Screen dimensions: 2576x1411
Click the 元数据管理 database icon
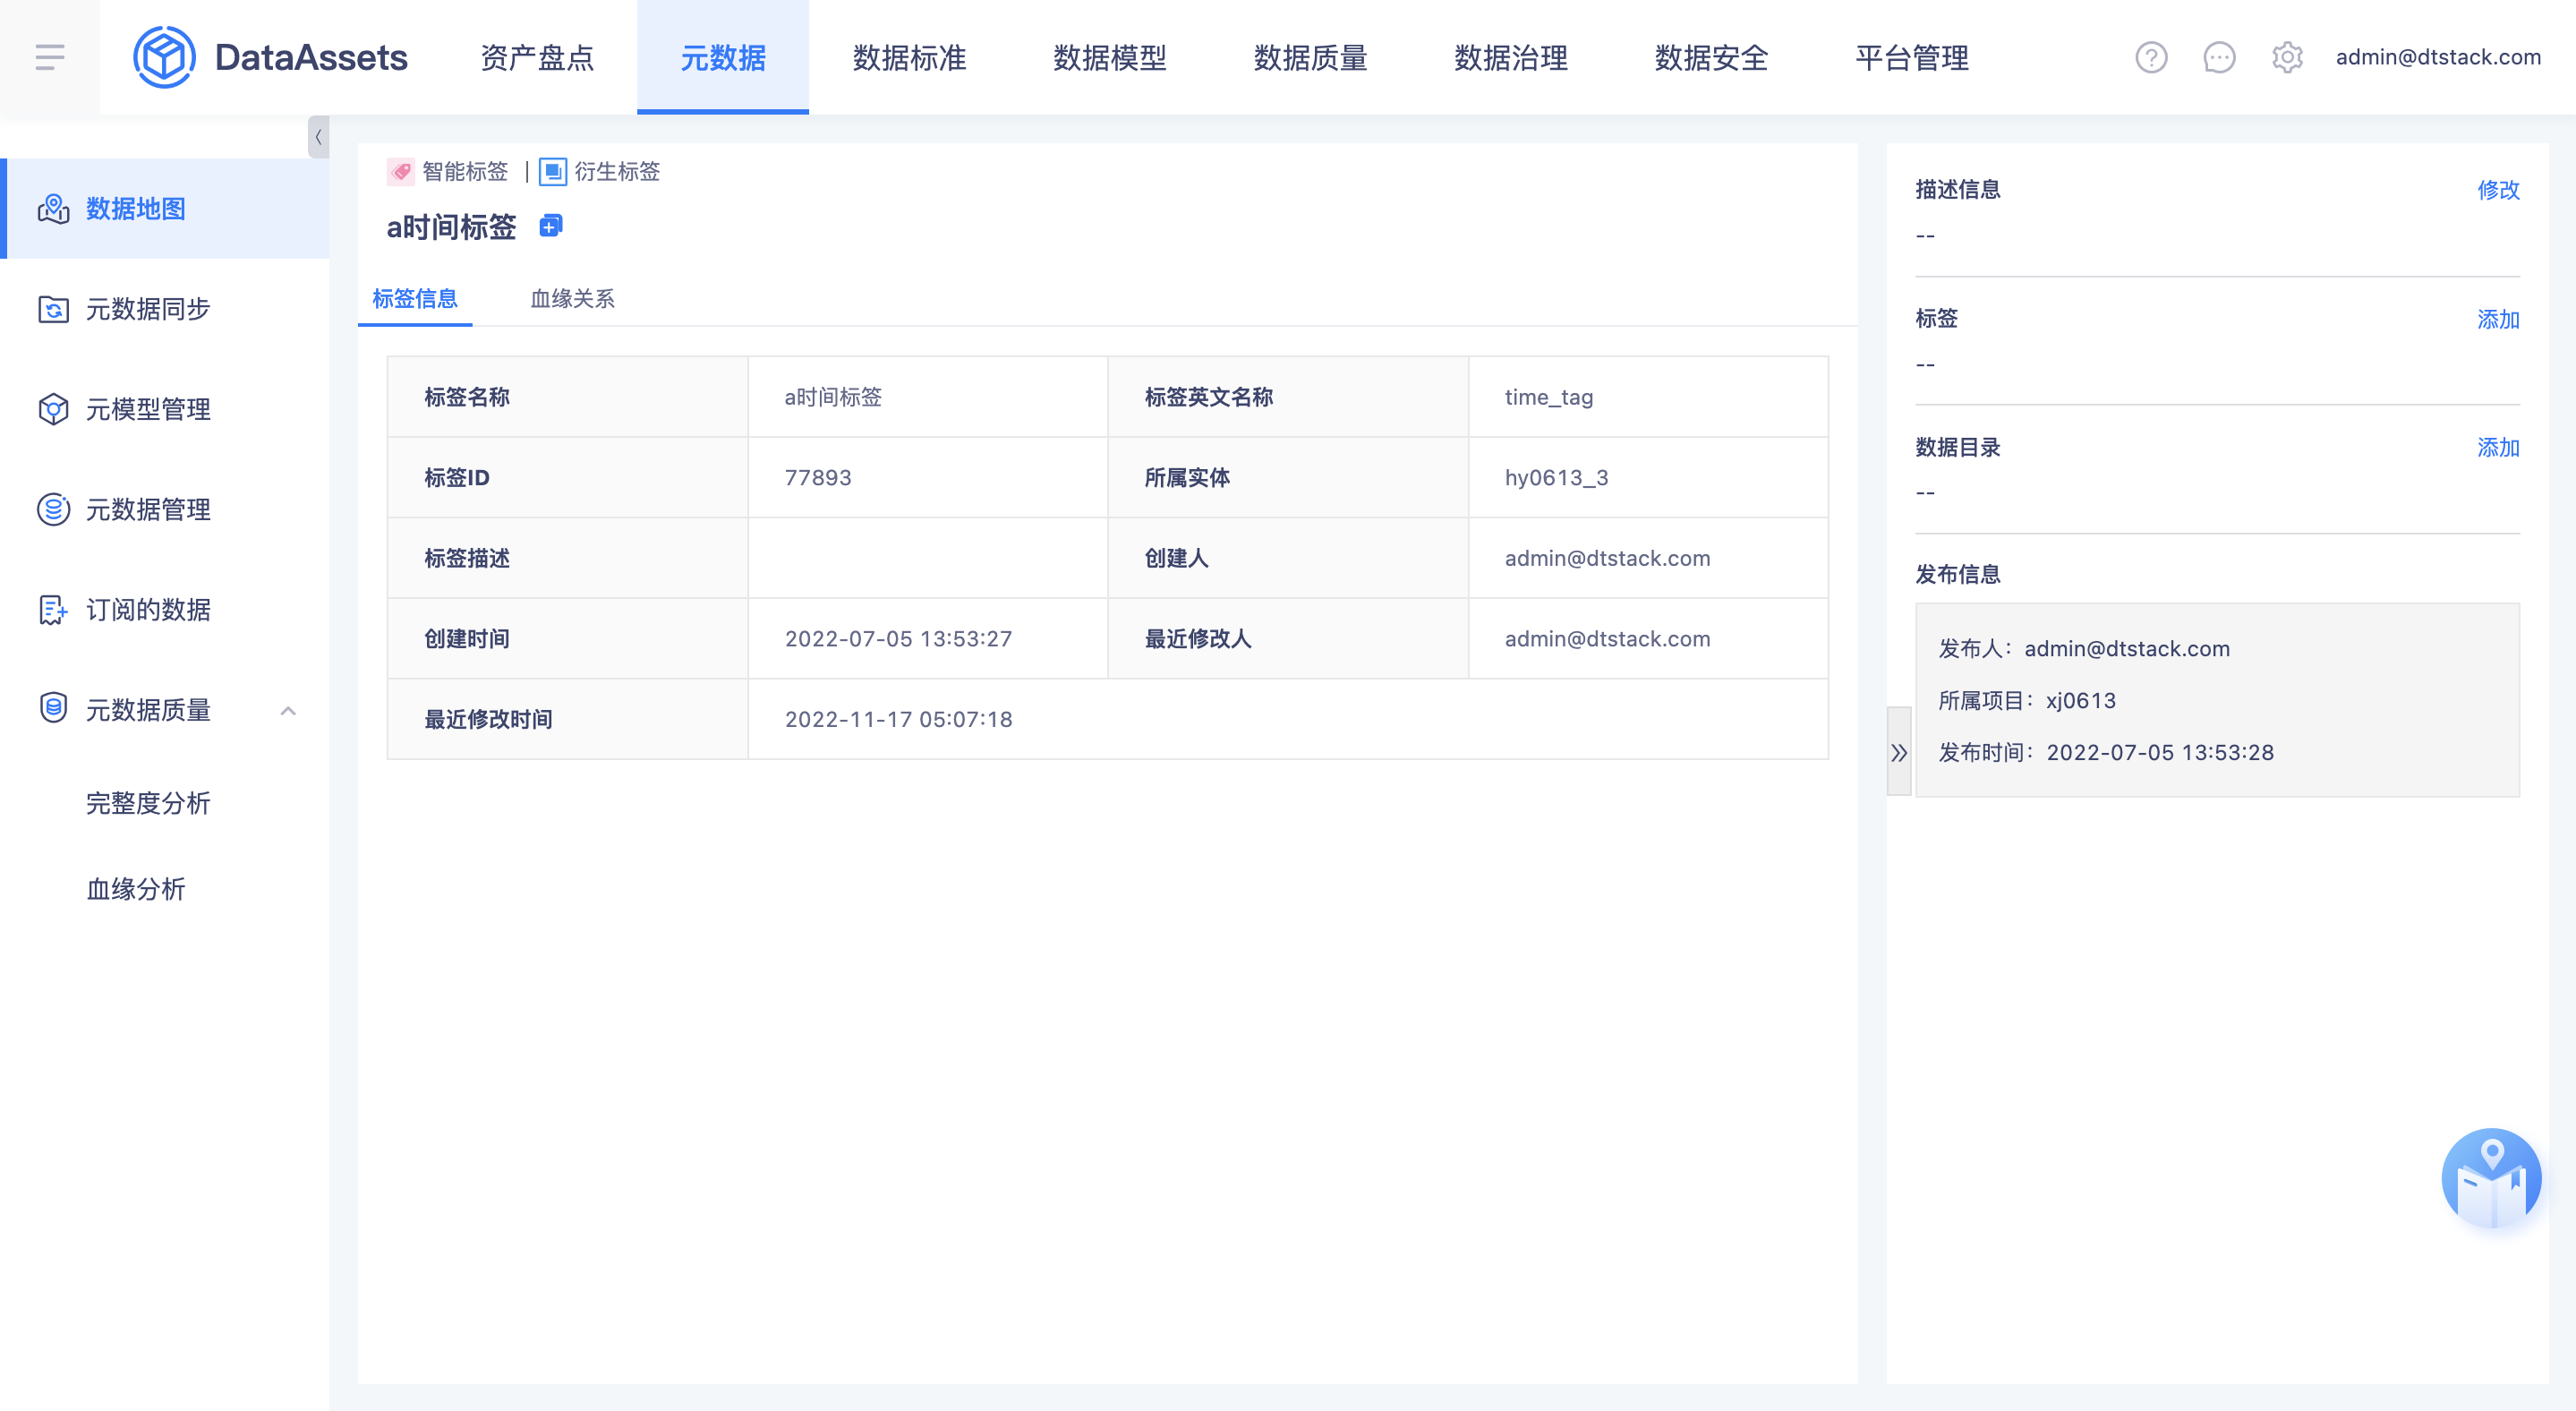point(53,509)
